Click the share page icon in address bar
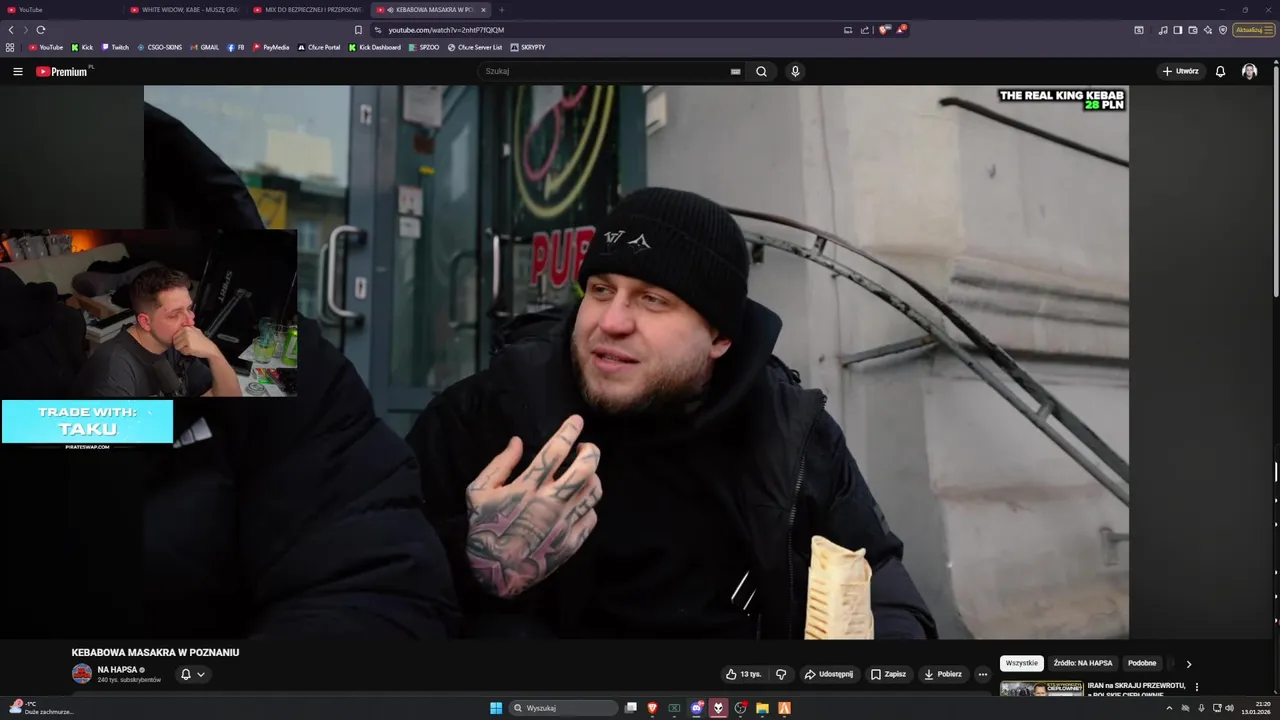The image size is (1280, 720). [865, 30]
